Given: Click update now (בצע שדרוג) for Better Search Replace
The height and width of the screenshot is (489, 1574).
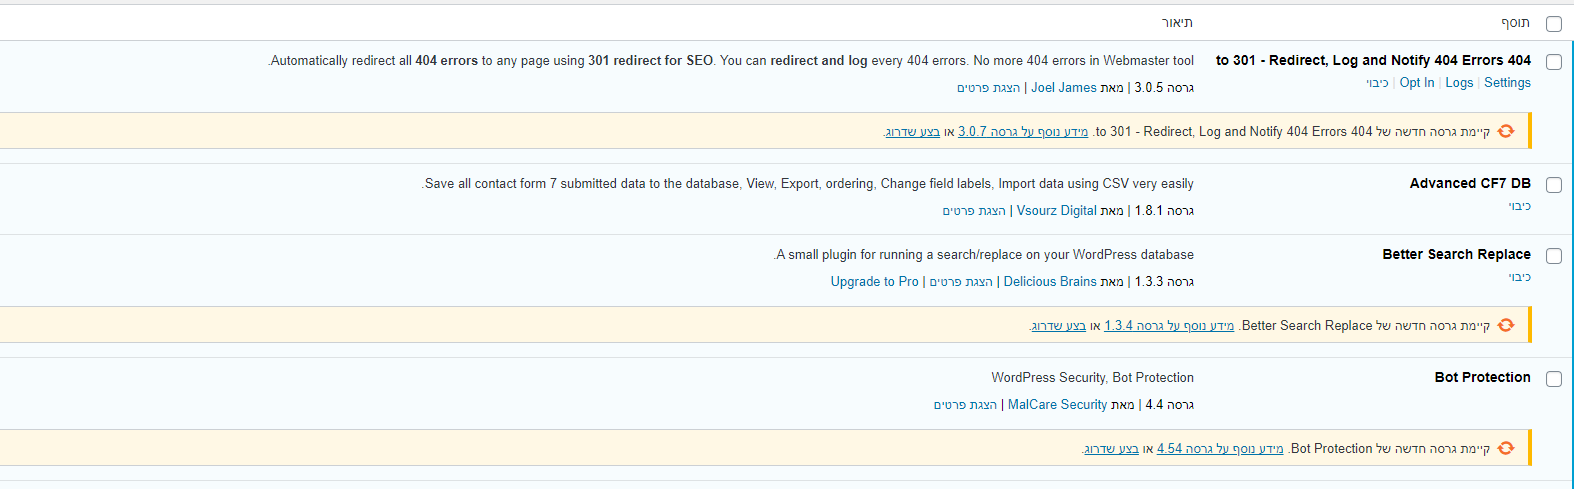Looking at the screenshot, I should (1059, 326).
